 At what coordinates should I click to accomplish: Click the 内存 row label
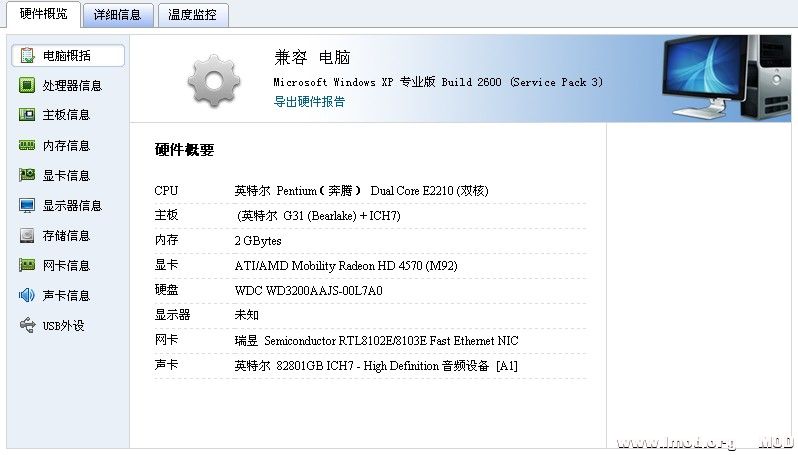point(166,240)
